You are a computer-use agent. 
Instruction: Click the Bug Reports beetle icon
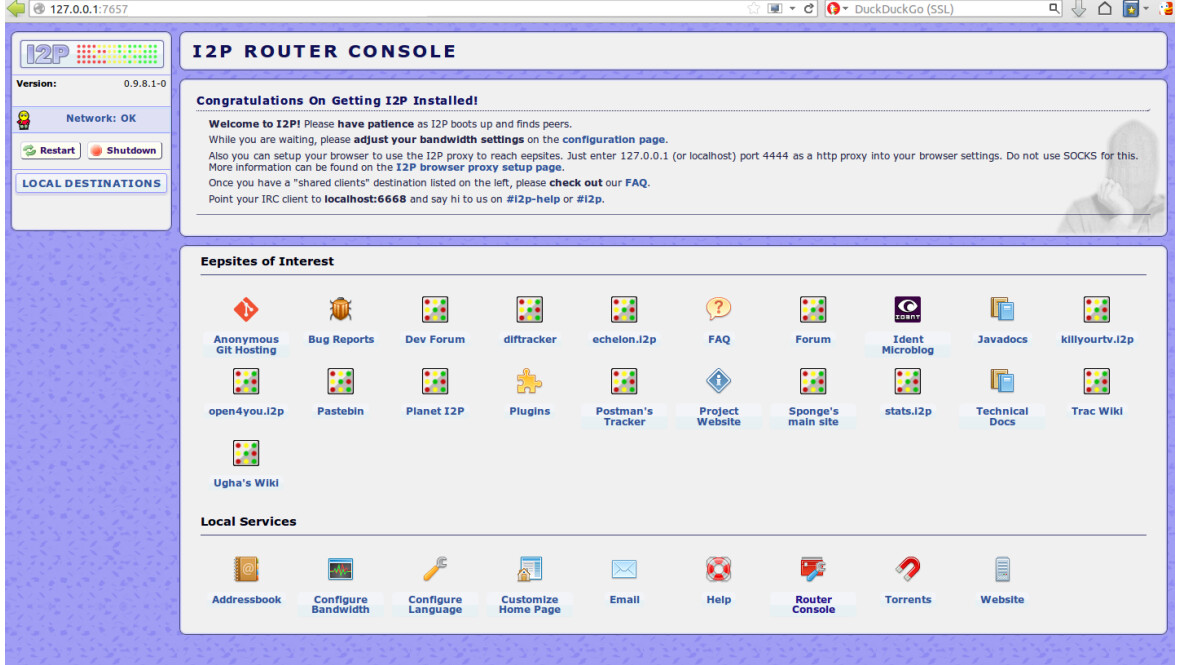pyautogui.click(x=341, y=309)
